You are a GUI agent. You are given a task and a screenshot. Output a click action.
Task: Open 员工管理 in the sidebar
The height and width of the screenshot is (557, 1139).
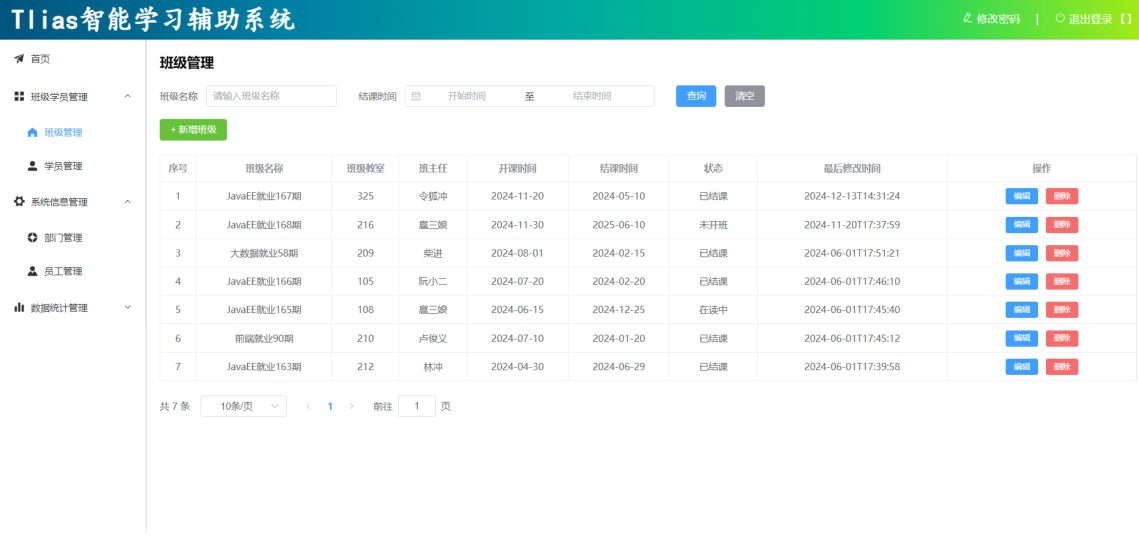tap(63, 271)
